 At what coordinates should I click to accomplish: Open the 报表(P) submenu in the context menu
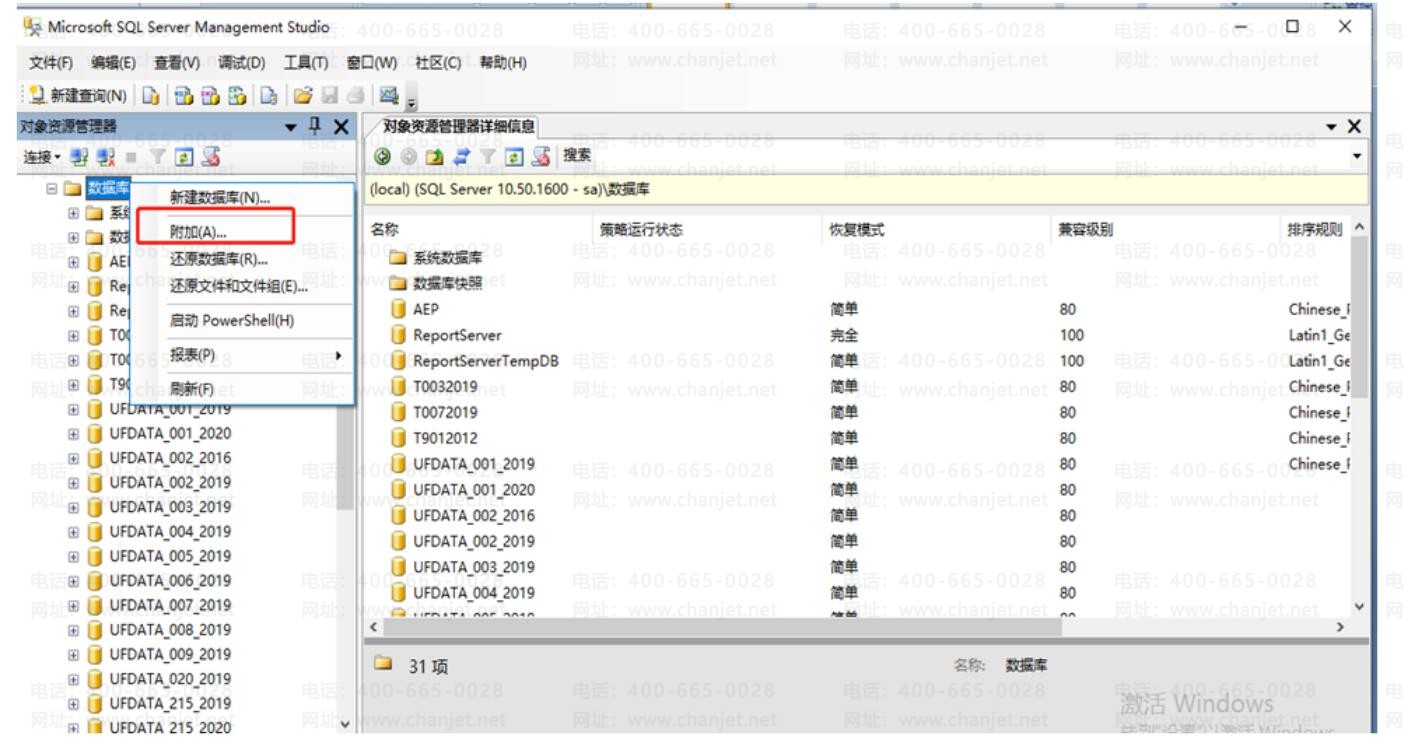243,355
